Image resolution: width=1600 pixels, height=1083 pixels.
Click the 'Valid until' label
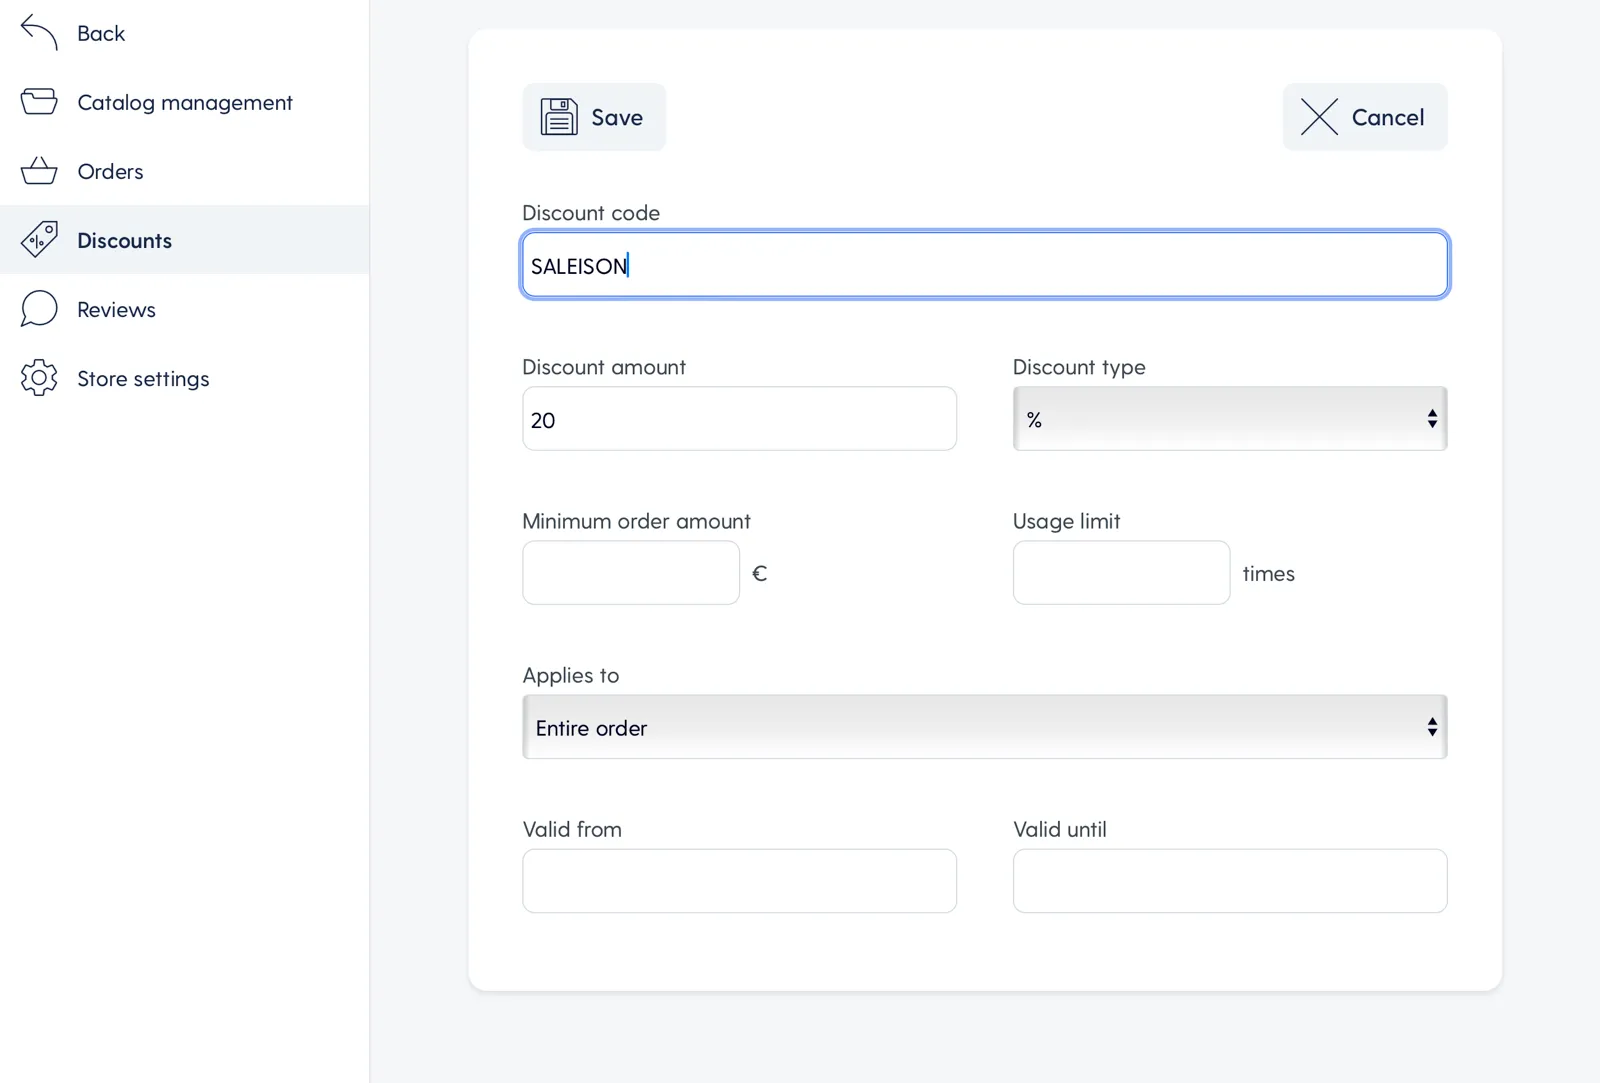coord(1060,829)
